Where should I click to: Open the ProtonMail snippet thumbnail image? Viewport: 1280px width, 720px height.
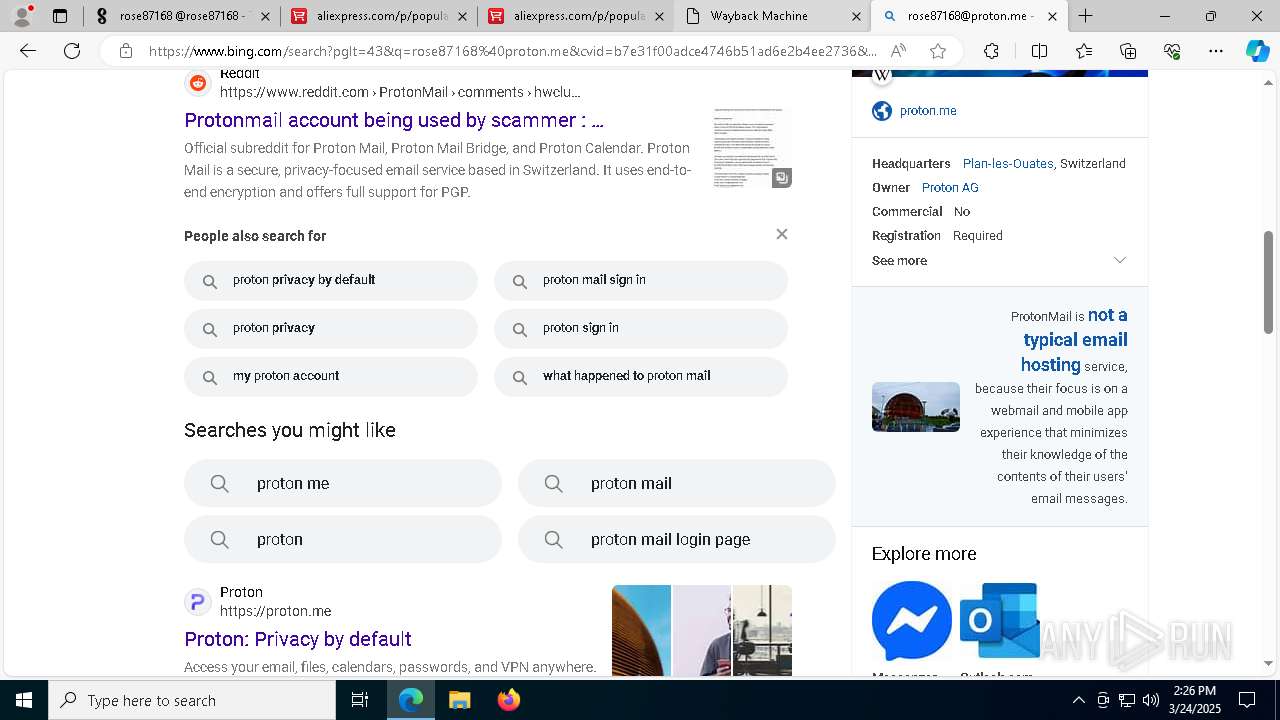pos(915,407)
